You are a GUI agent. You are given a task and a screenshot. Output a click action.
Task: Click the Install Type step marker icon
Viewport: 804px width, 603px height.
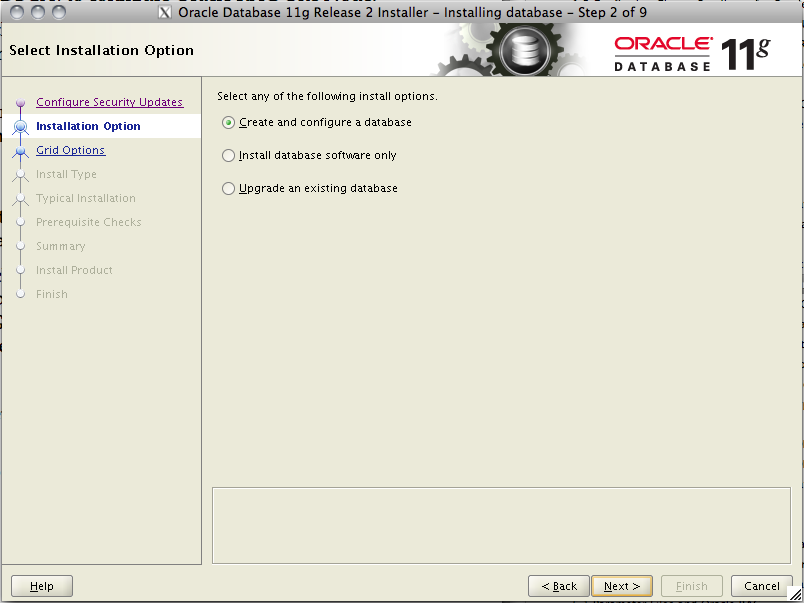click(x=21, y=174)
